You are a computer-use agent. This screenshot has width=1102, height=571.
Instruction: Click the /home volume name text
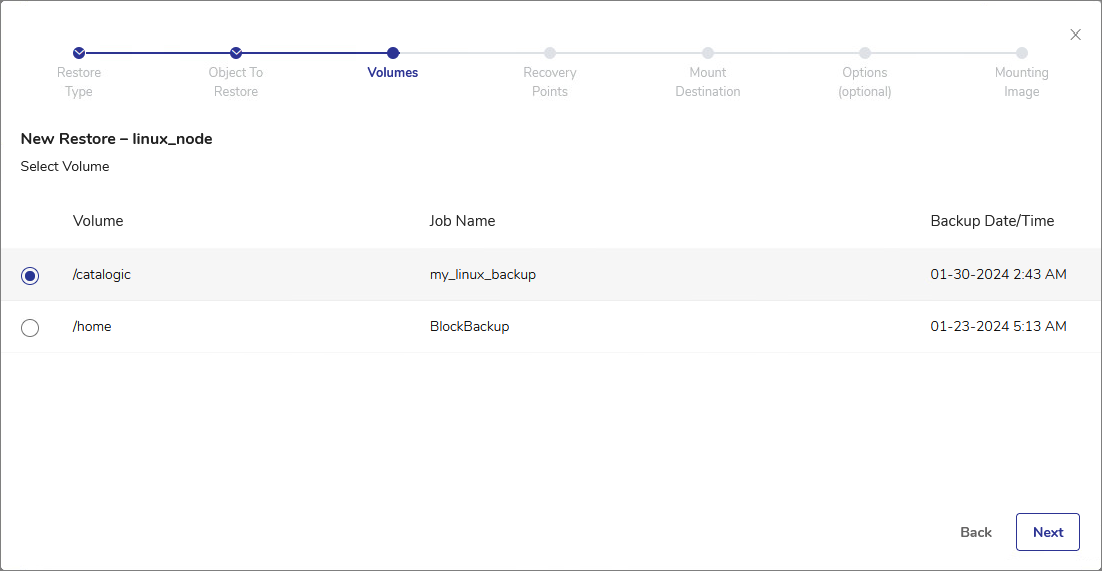(x=92, y=326)
